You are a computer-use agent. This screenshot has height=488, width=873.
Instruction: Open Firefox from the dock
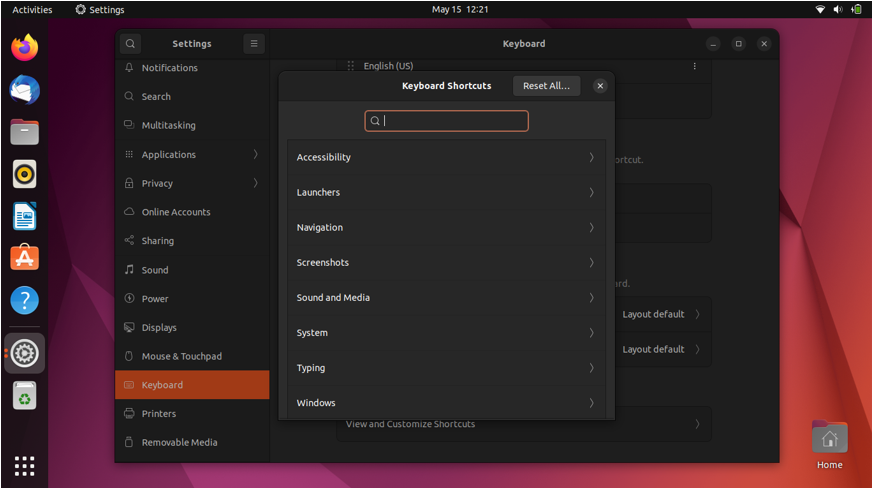[x=24, y=47]
